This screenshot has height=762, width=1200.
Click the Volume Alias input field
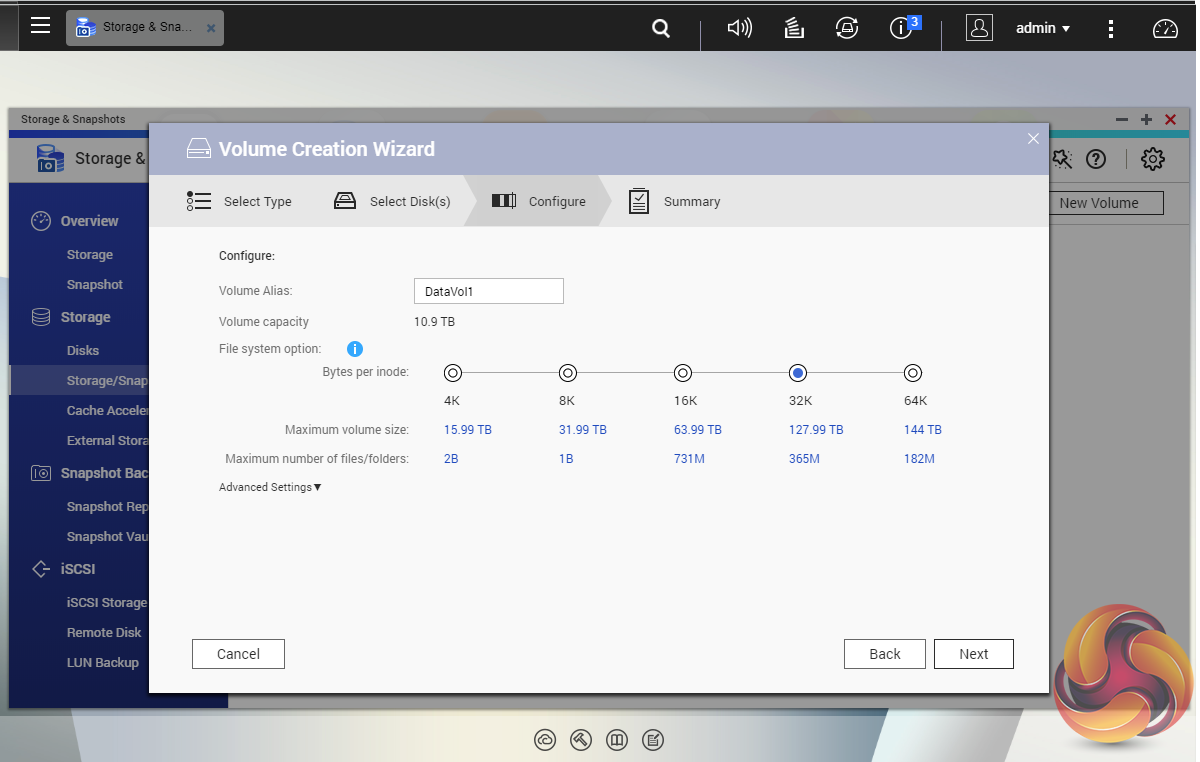coord(488,291)
